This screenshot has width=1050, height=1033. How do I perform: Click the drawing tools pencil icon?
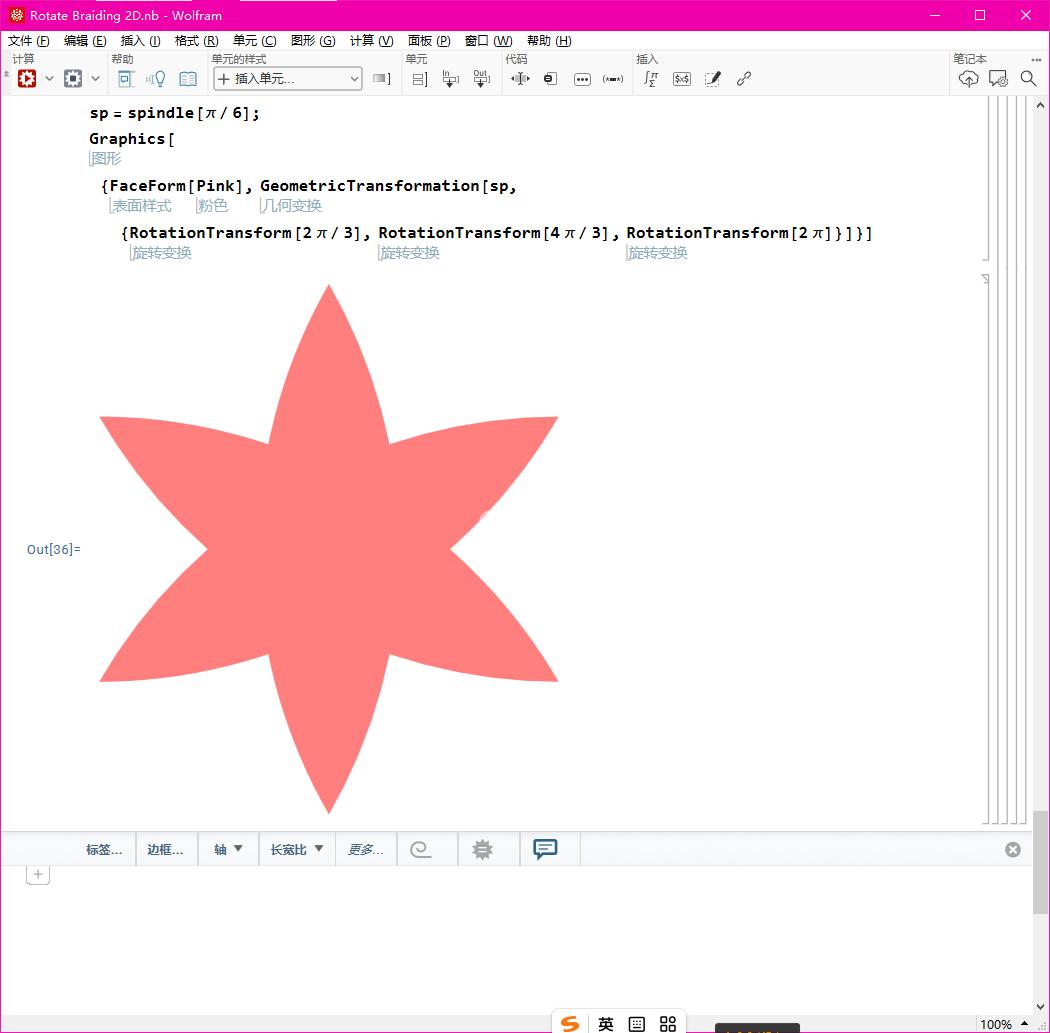click(712, 78)
